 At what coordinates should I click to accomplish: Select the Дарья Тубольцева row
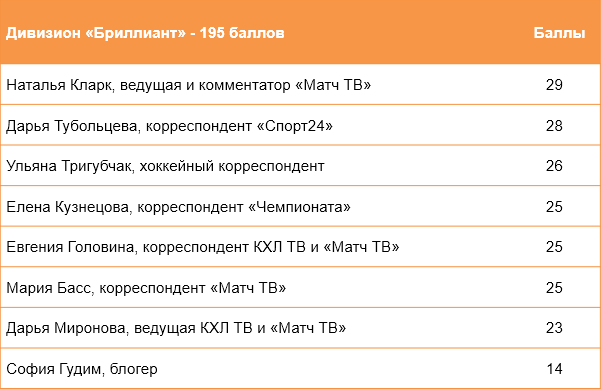point(300,125)
